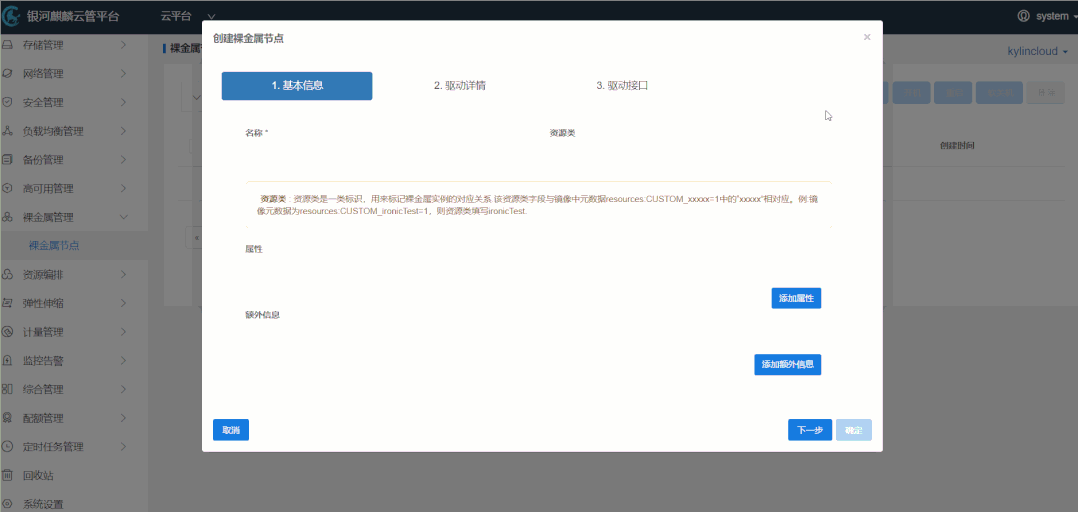
Task: Open the kylincloud project dropdown
Action: click(1037, 52)
